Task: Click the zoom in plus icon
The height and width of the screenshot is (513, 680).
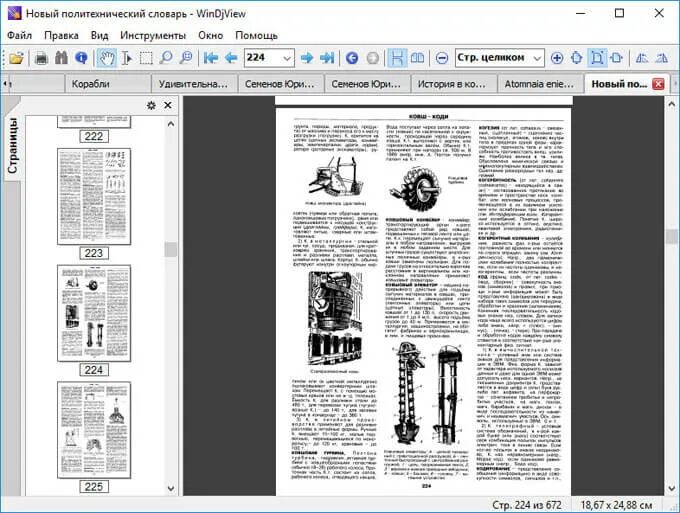Action: (557, 58)
